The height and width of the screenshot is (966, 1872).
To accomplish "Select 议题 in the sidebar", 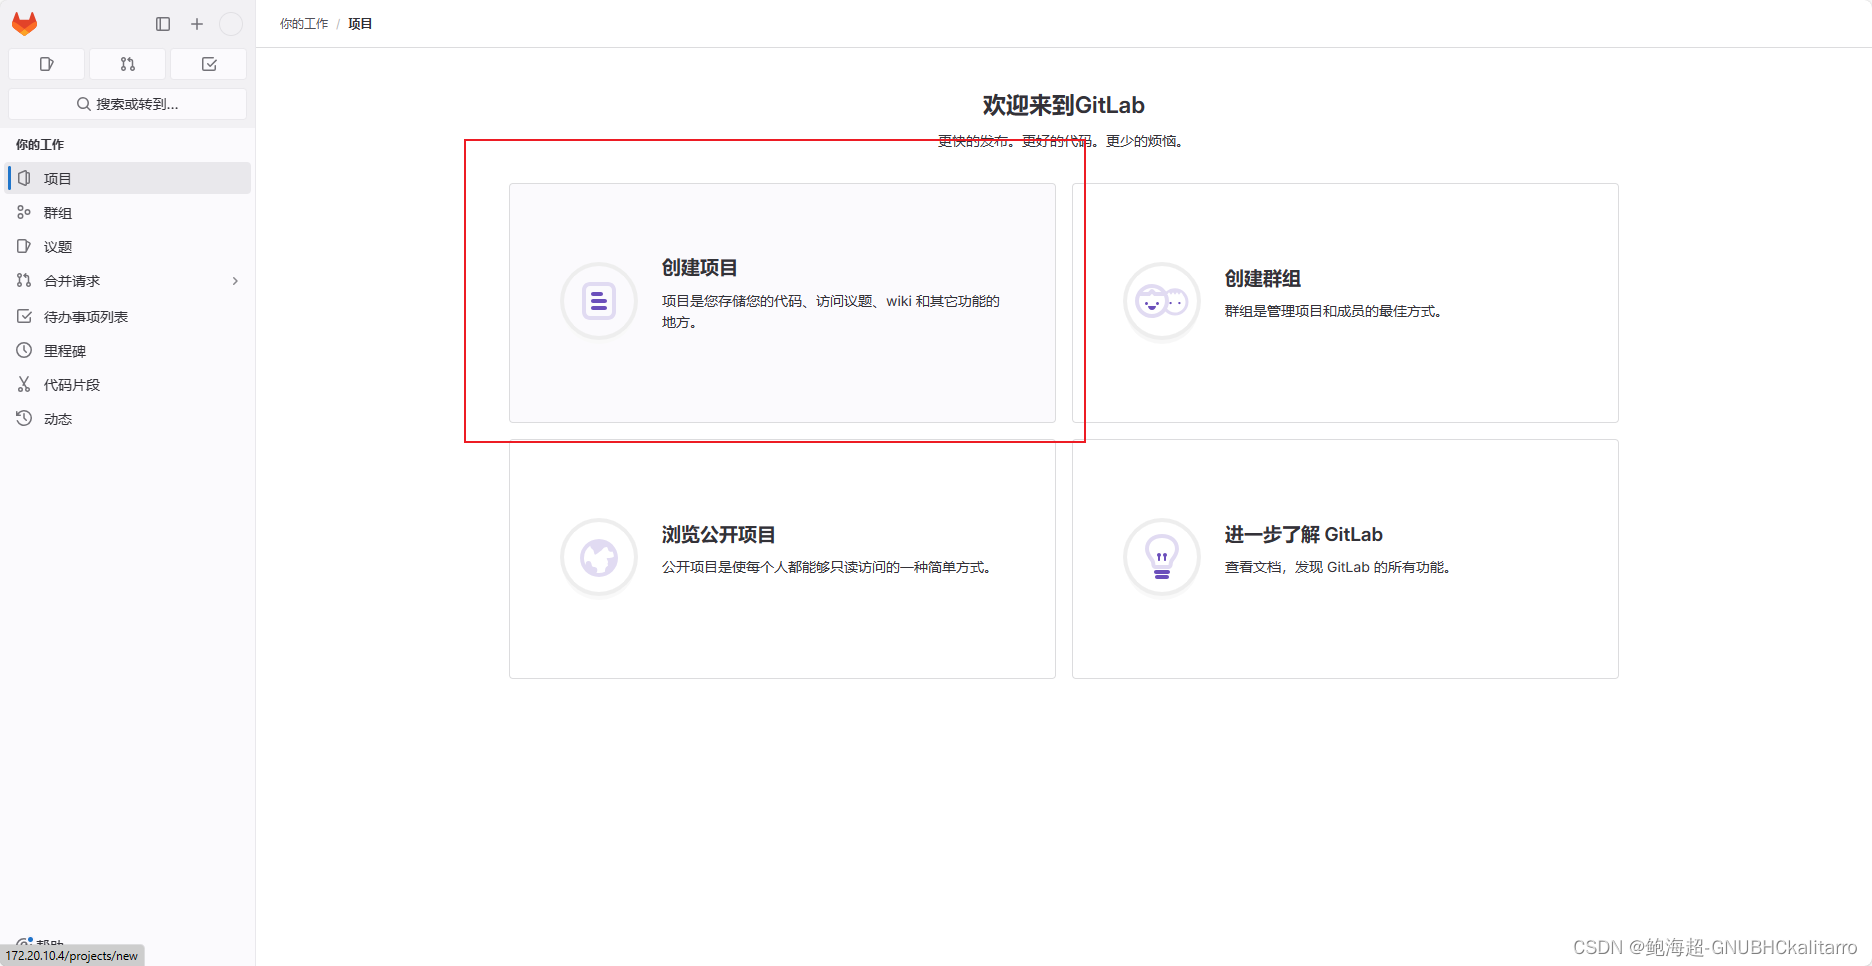I will coord(128,246).
